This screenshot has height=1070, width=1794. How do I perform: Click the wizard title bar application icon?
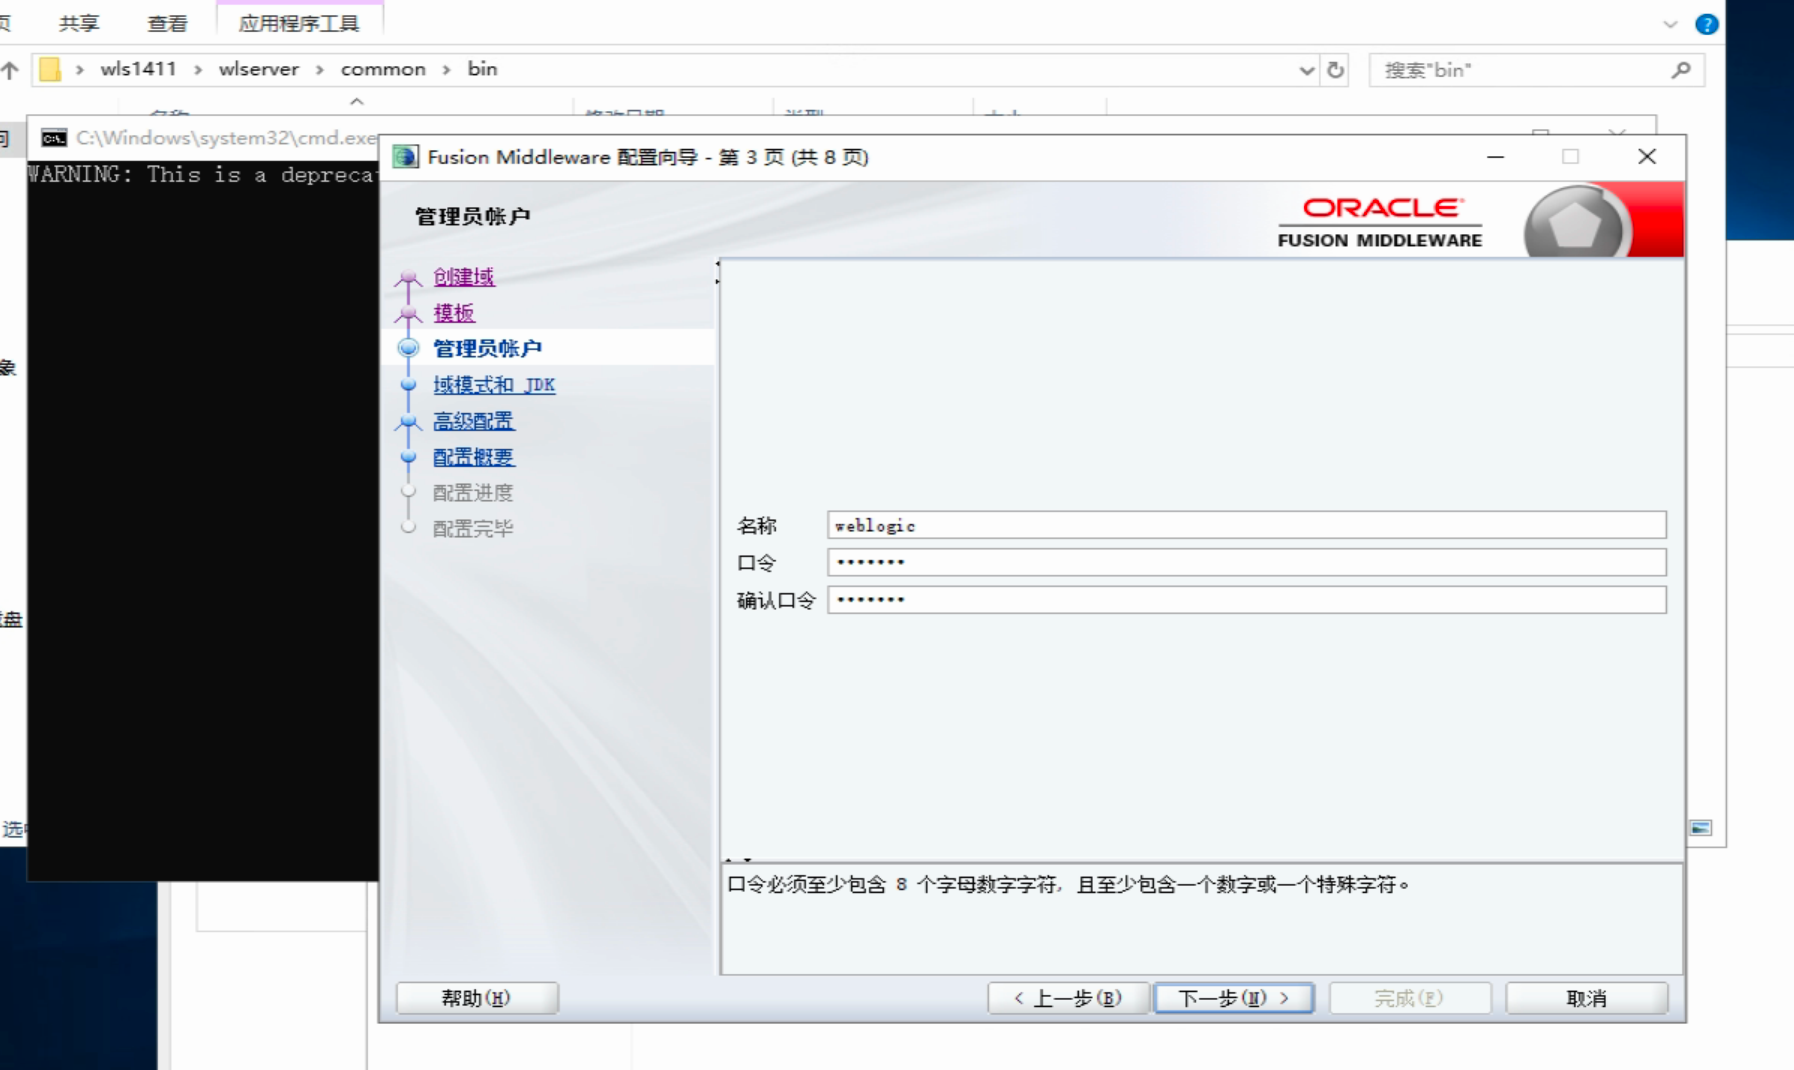[405, 157]
